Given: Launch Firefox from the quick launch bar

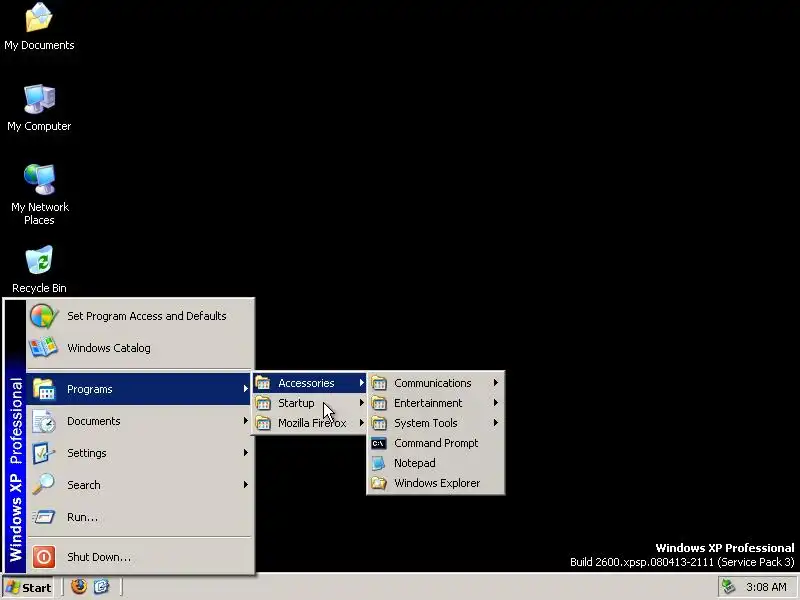Looking at the screenshot, I should [x=79, y=587].
